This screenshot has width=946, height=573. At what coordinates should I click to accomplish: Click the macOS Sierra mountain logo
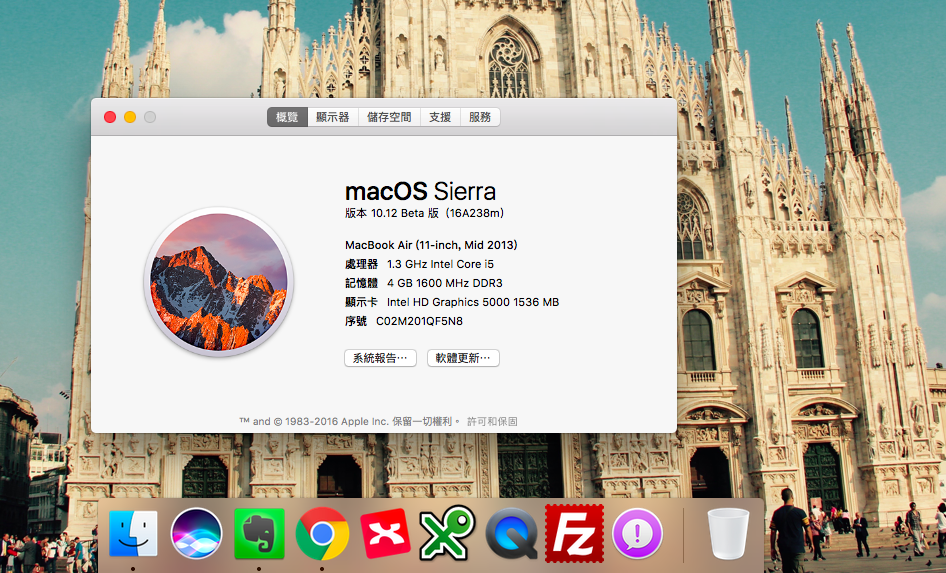(218, 282)
